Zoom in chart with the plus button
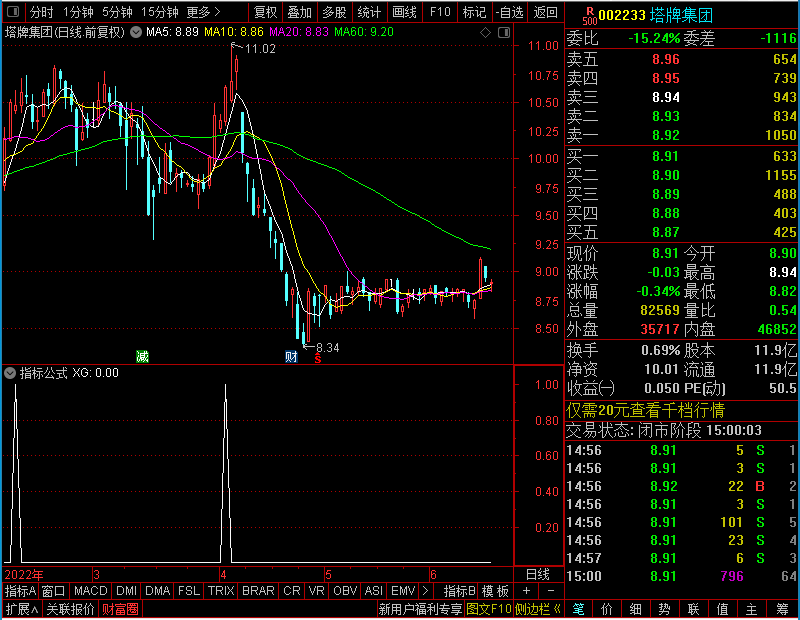Viewport: 800px width, 620px height. pos(527,591)
